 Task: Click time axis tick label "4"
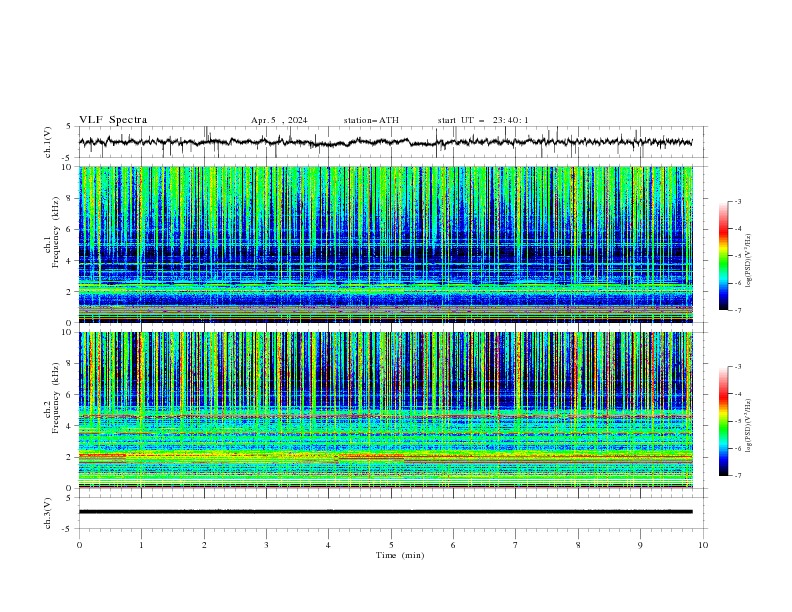point(329,545)
